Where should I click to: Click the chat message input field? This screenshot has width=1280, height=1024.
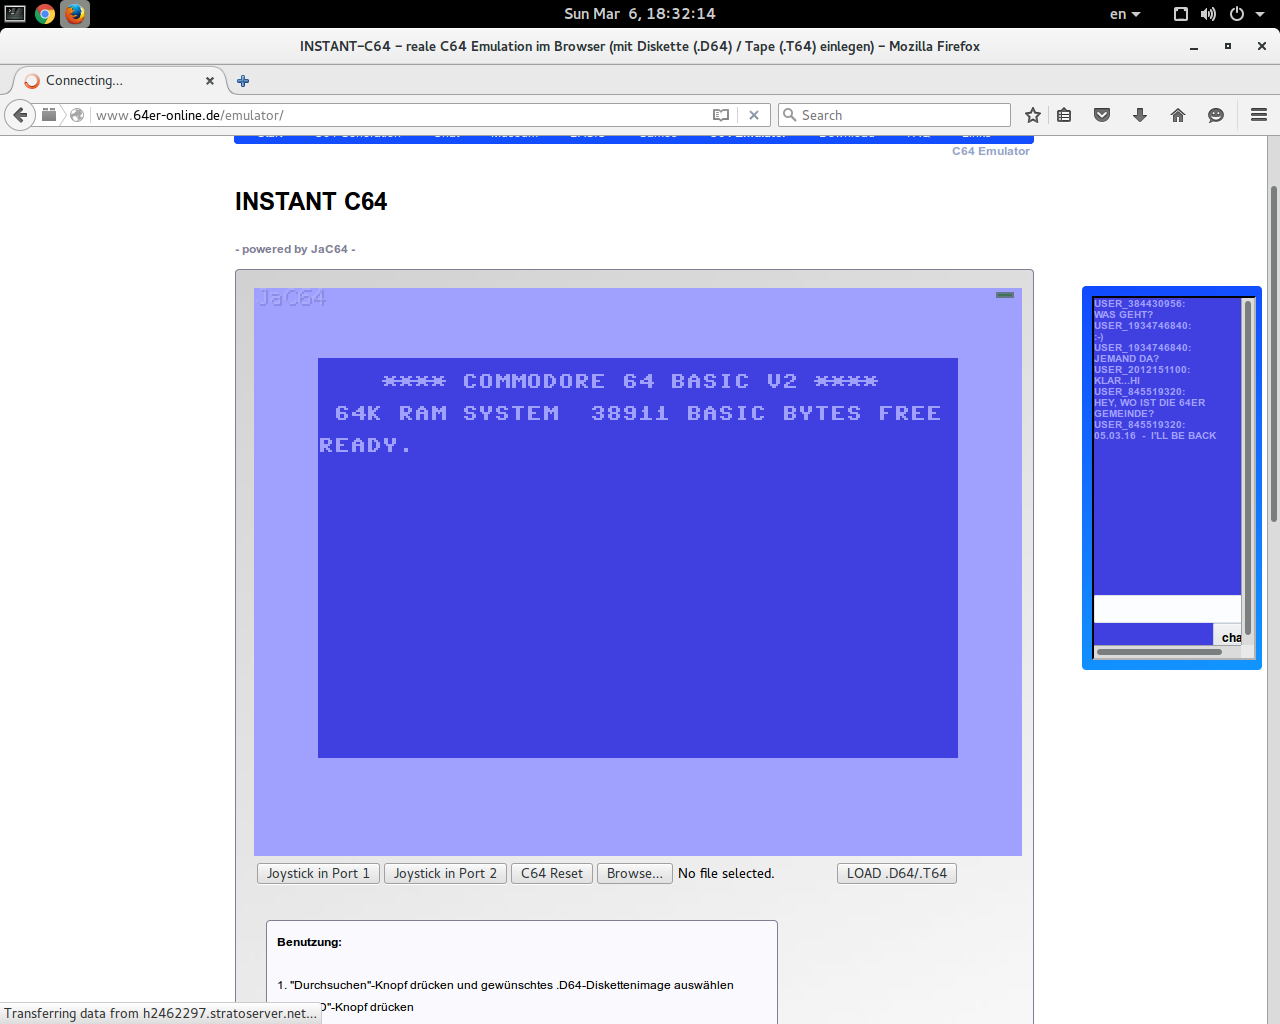[x=1167, y=609]
